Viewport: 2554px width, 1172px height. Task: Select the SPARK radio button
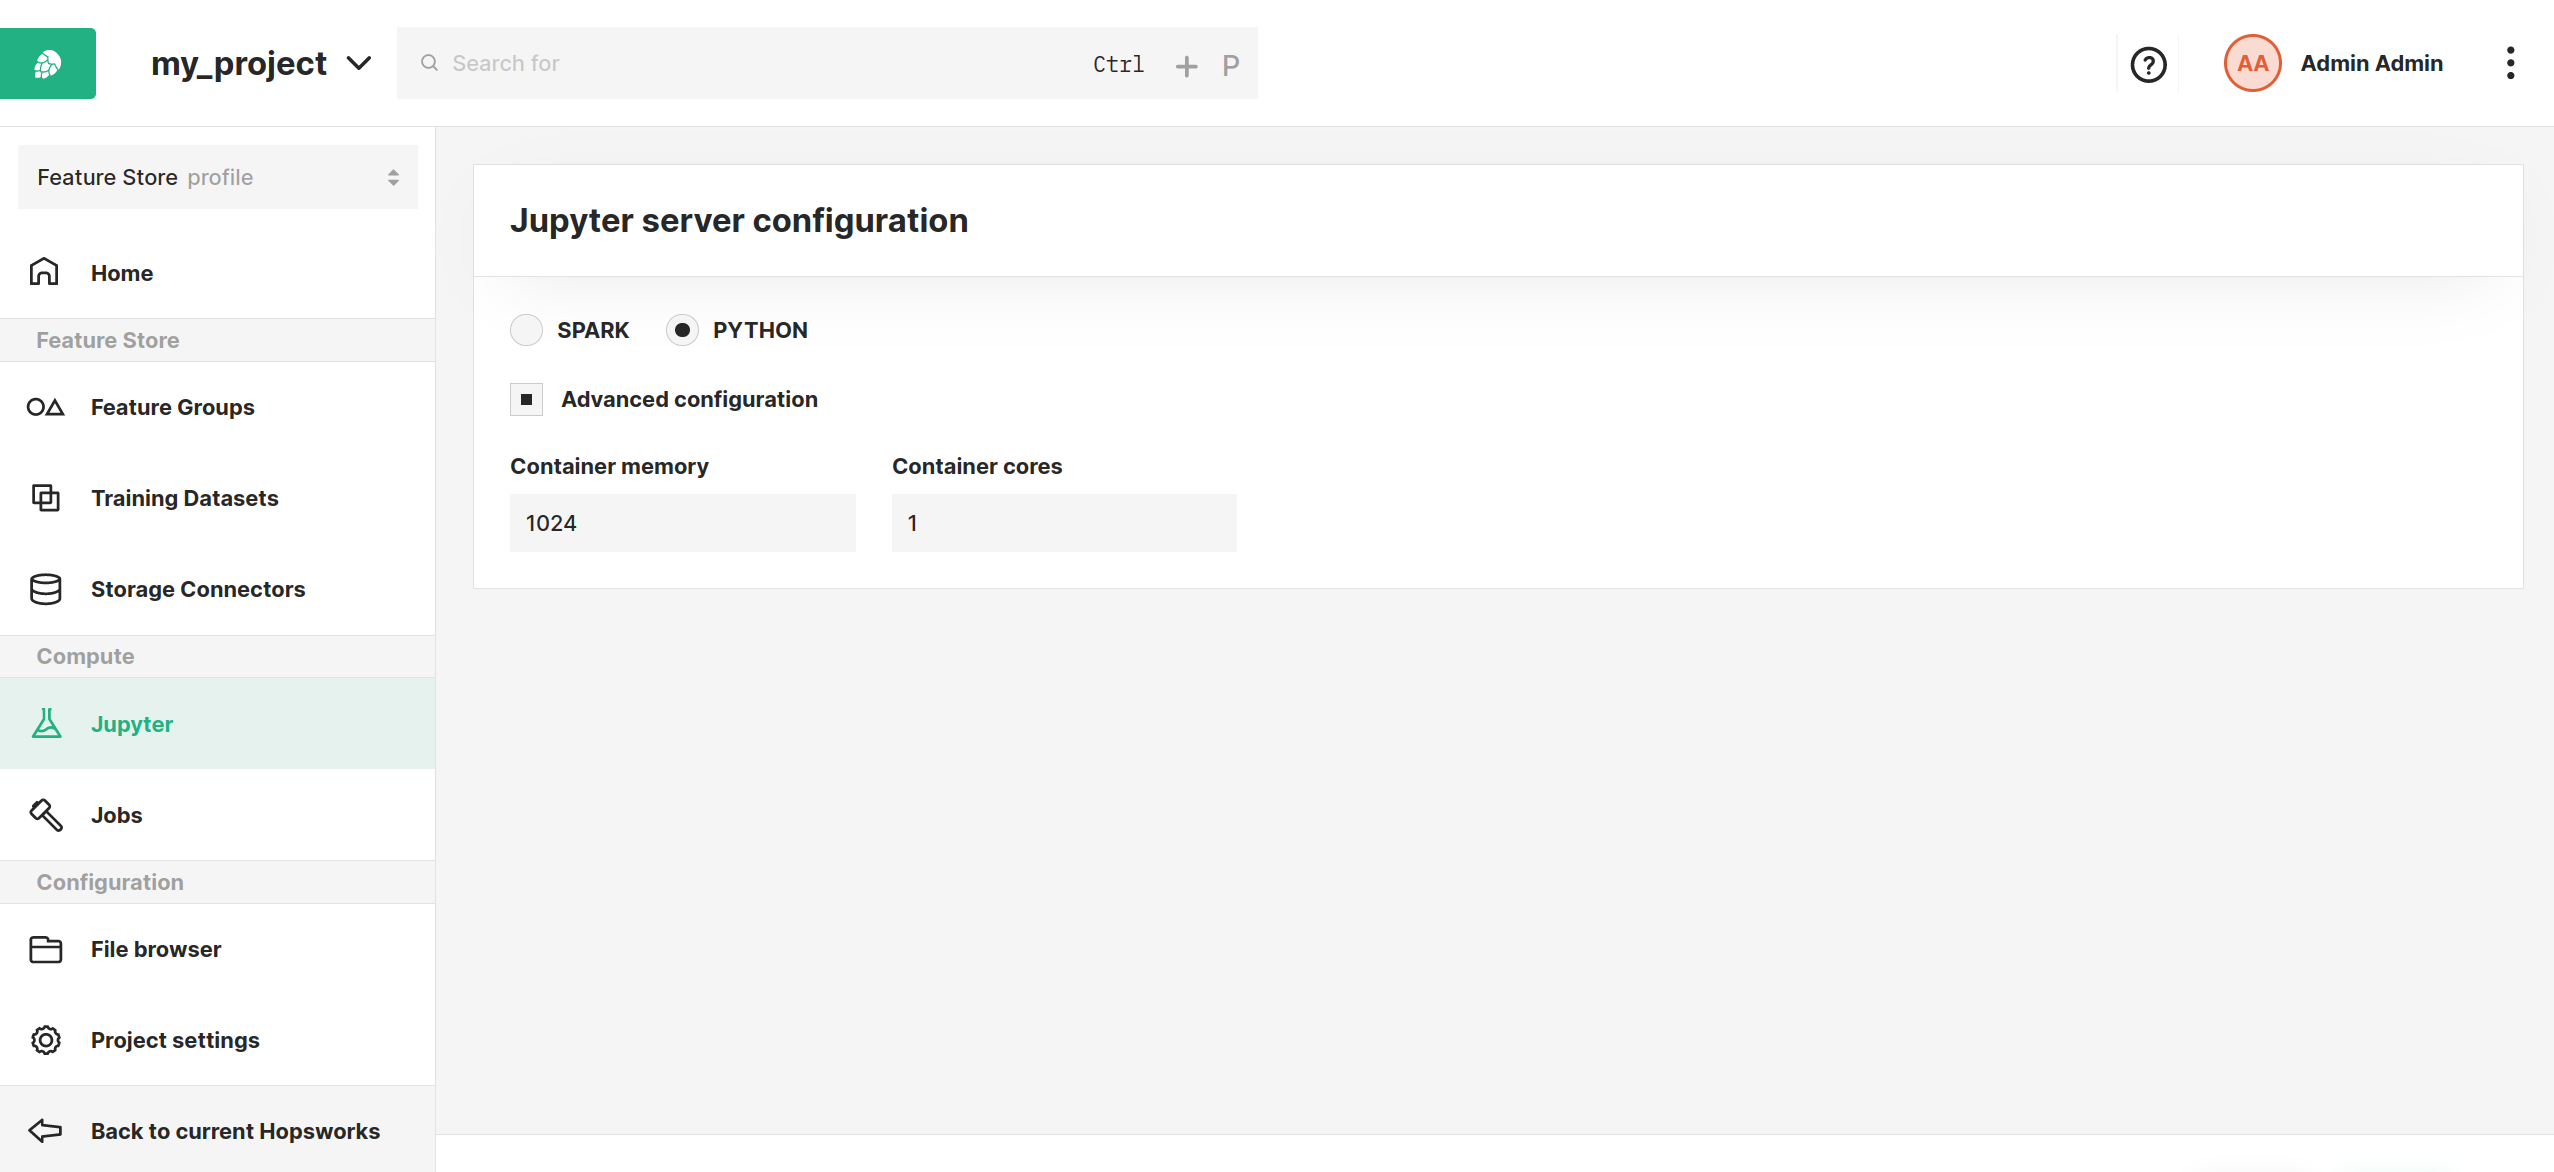[527, 329]
